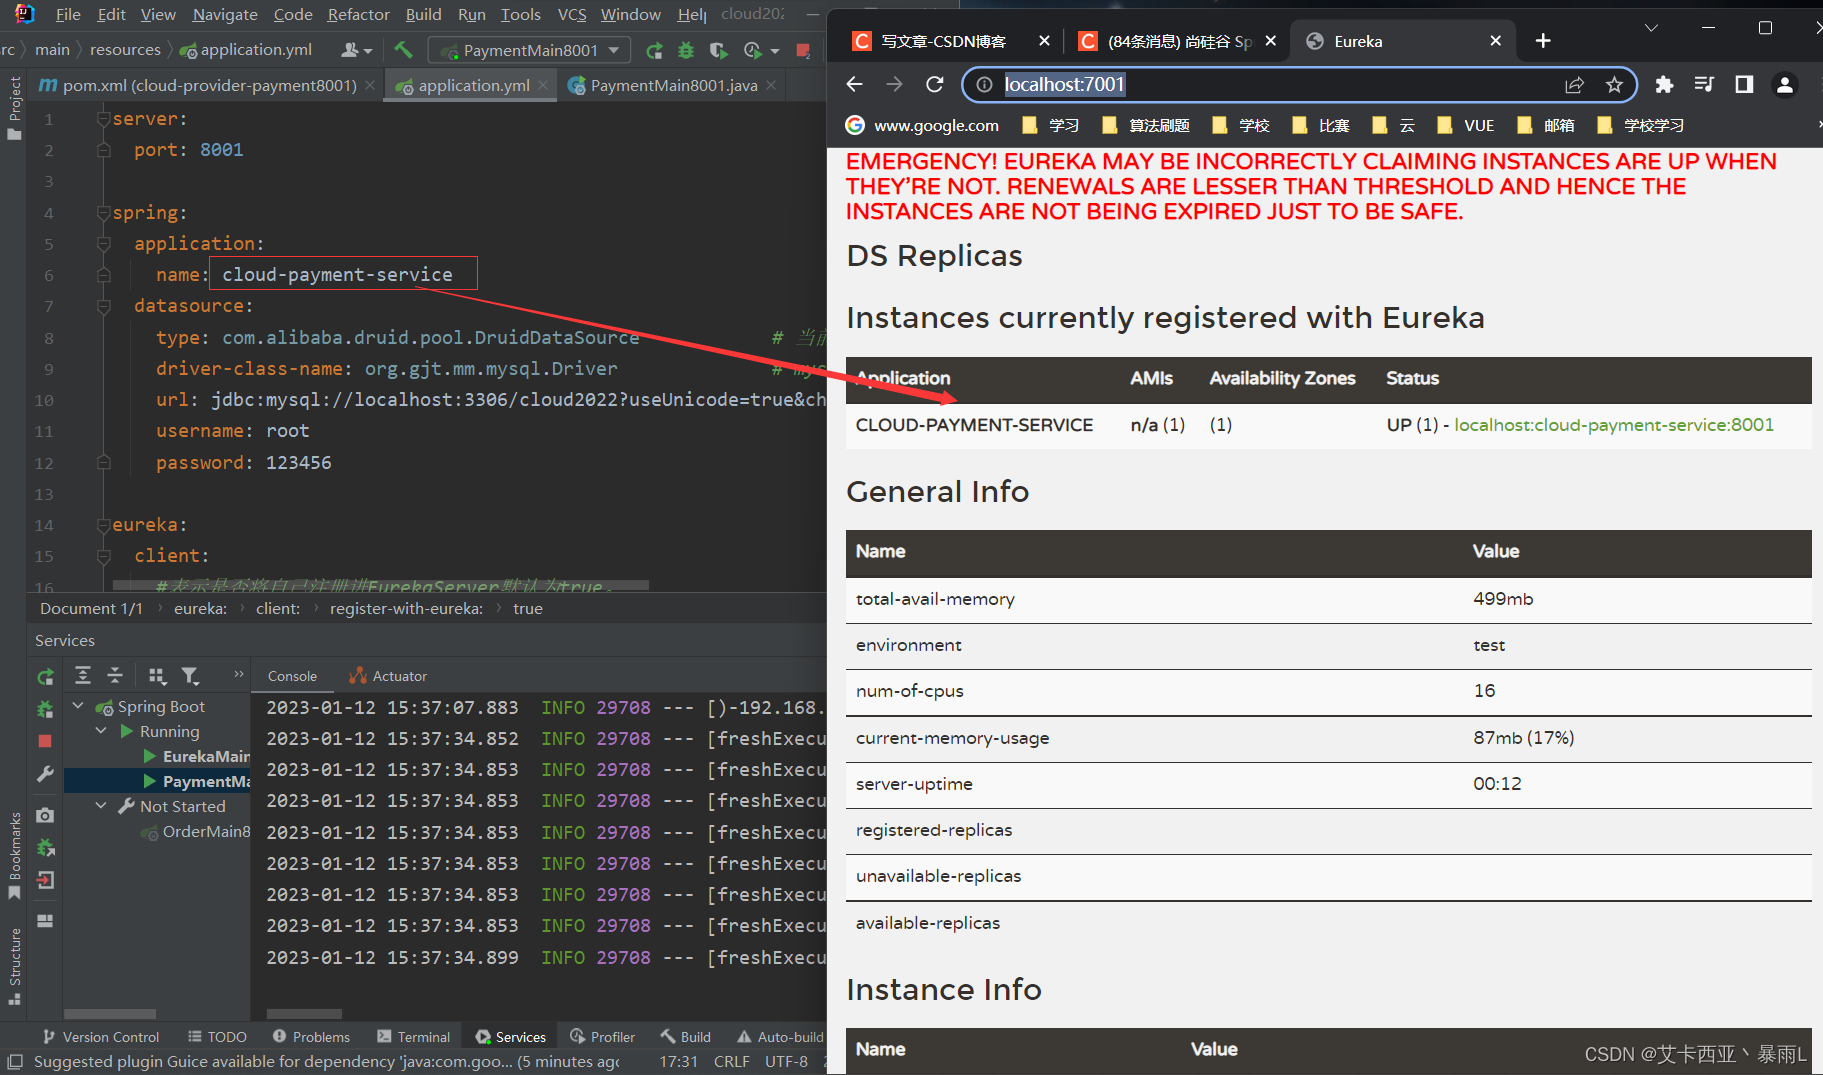Open the www.google.com bookmark
The image size is (1823, 1075).
tap(922, 125)
